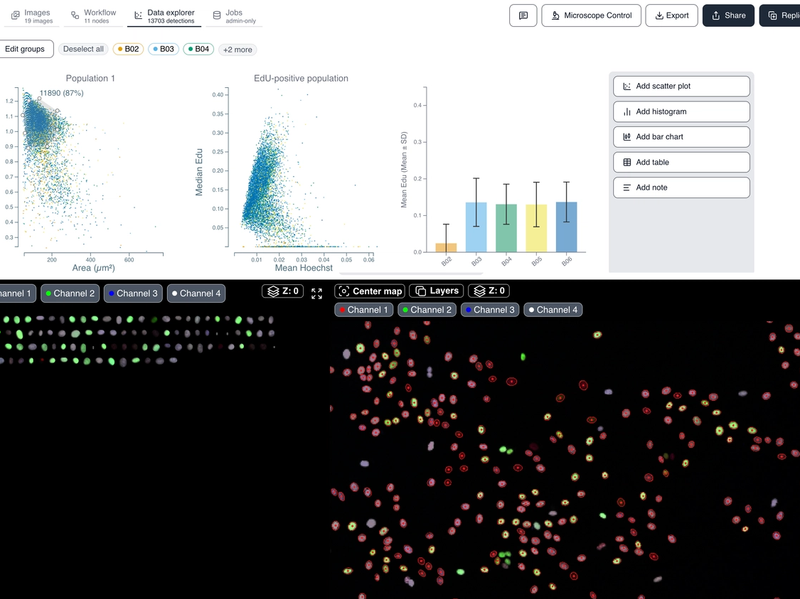This screenshot has width=800, height=599.
Task: Click the Images tab picture icon
Action: [x=15, y=16]
